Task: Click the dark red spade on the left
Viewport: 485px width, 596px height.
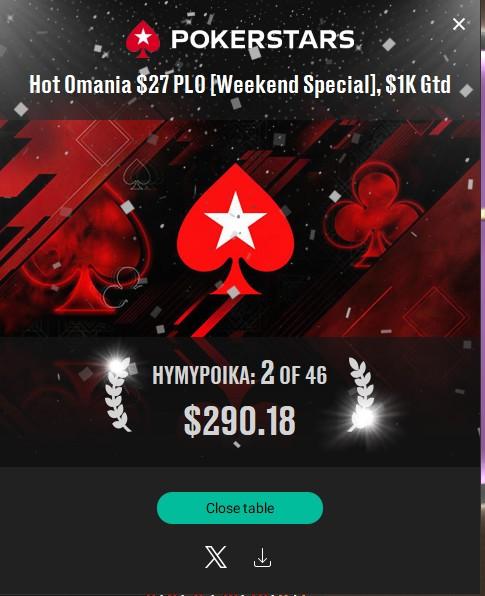Action: [x=86, y=249]
